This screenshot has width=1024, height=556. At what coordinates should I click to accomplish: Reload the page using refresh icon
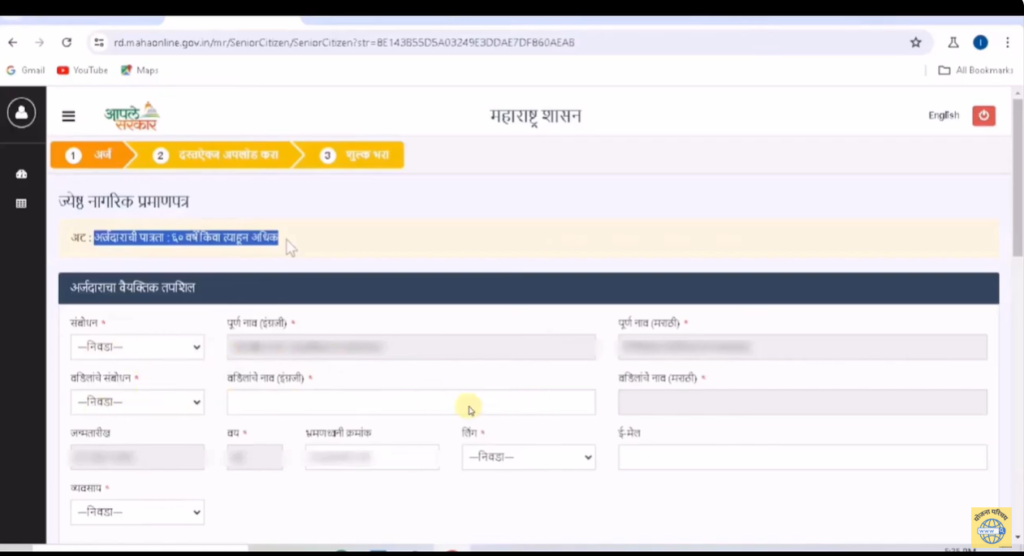click(67, 43)
